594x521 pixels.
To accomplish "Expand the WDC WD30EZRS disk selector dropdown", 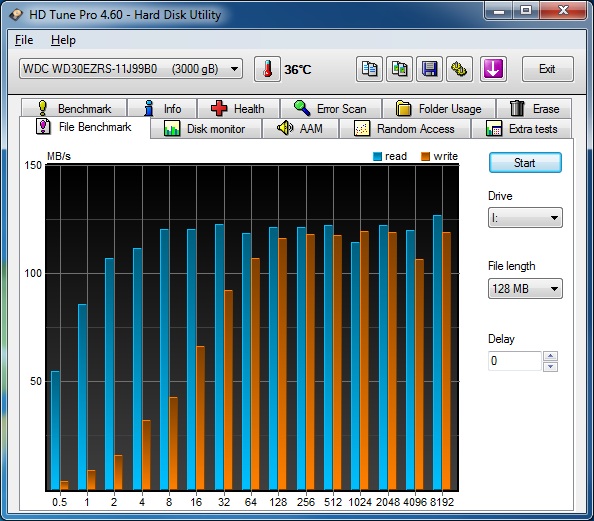I will click(x=131, y=69).
